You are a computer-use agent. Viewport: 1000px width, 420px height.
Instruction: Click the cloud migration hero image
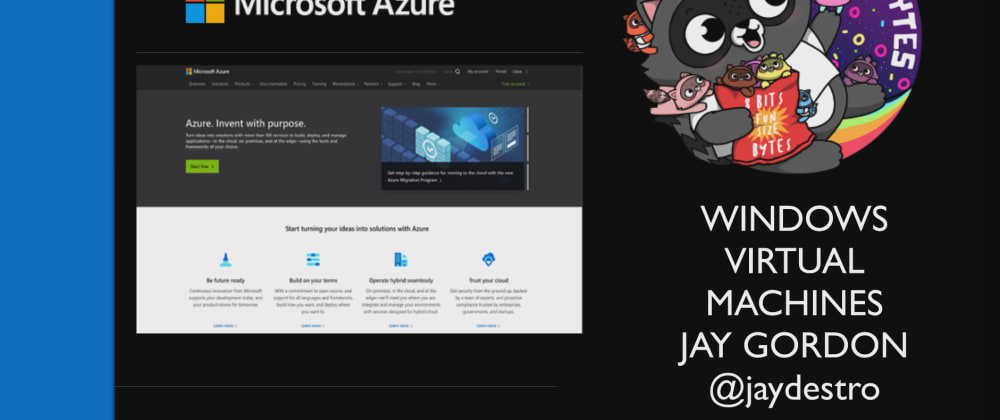(x=453, y=134)
